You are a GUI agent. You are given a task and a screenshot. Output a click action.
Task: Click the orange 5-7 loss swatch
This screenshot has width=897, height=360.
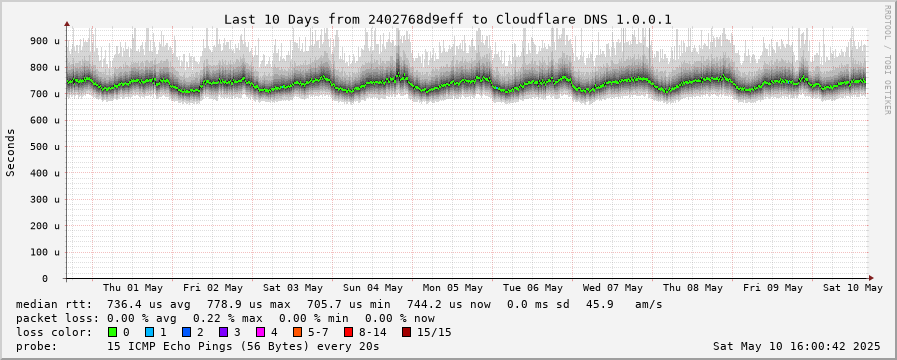[297, 332]
